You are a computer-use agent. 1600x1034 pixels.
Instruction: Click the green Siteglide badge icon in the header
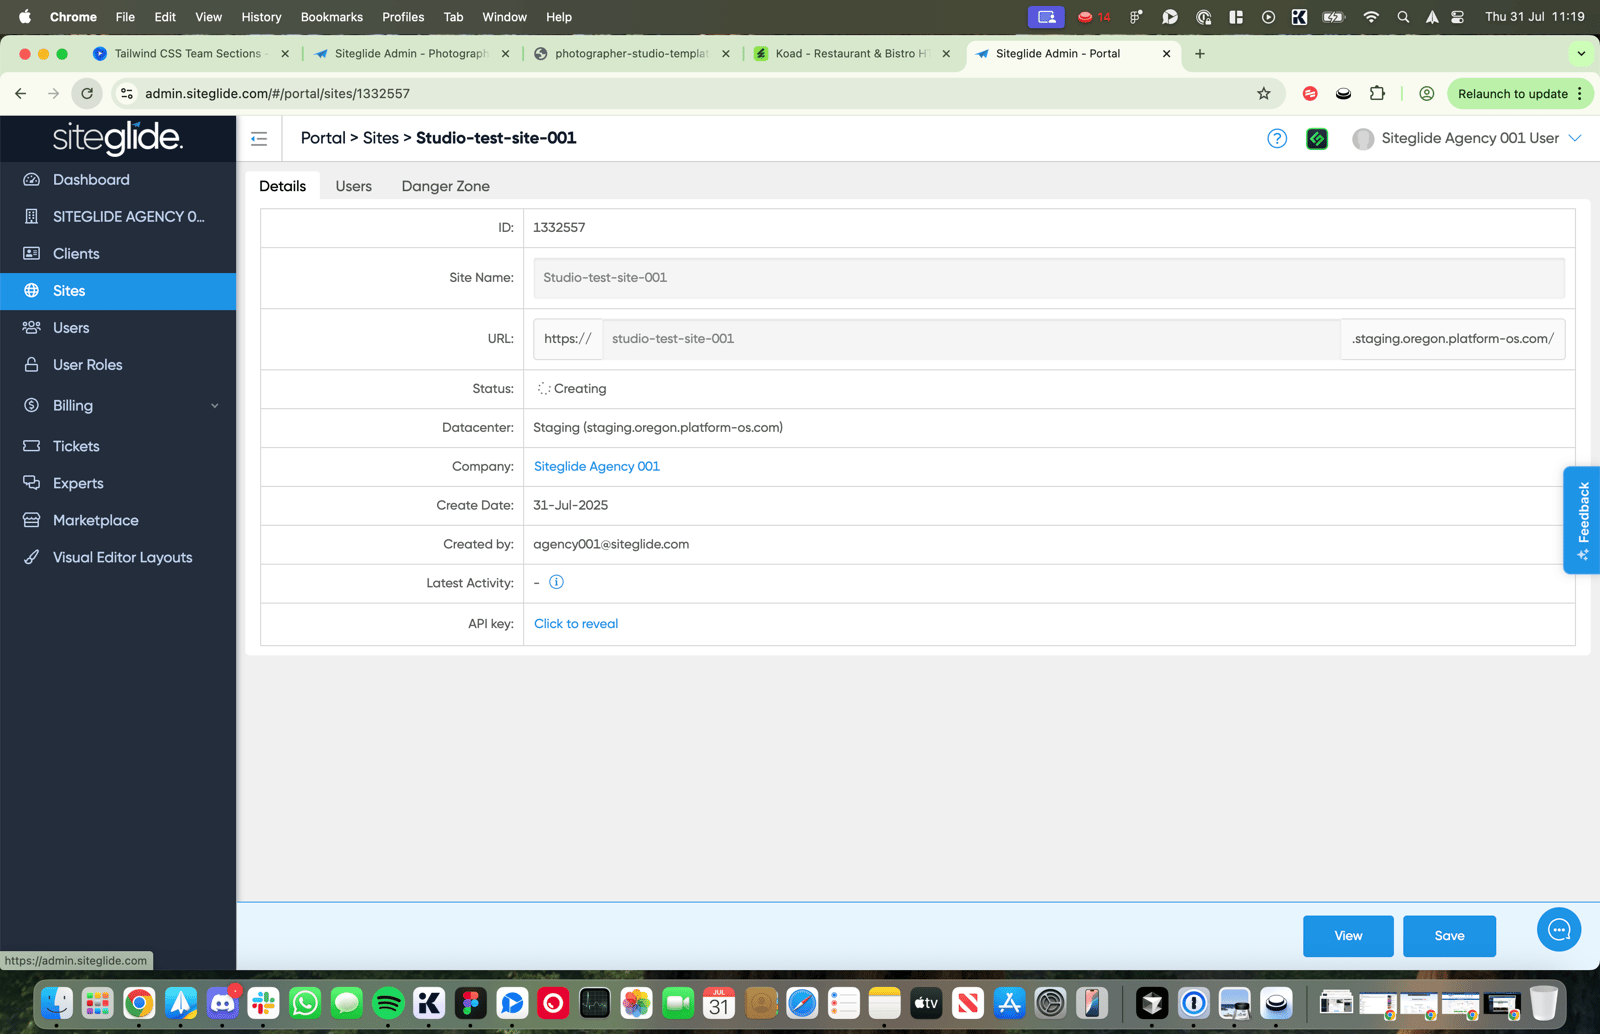click(1317, 139)
